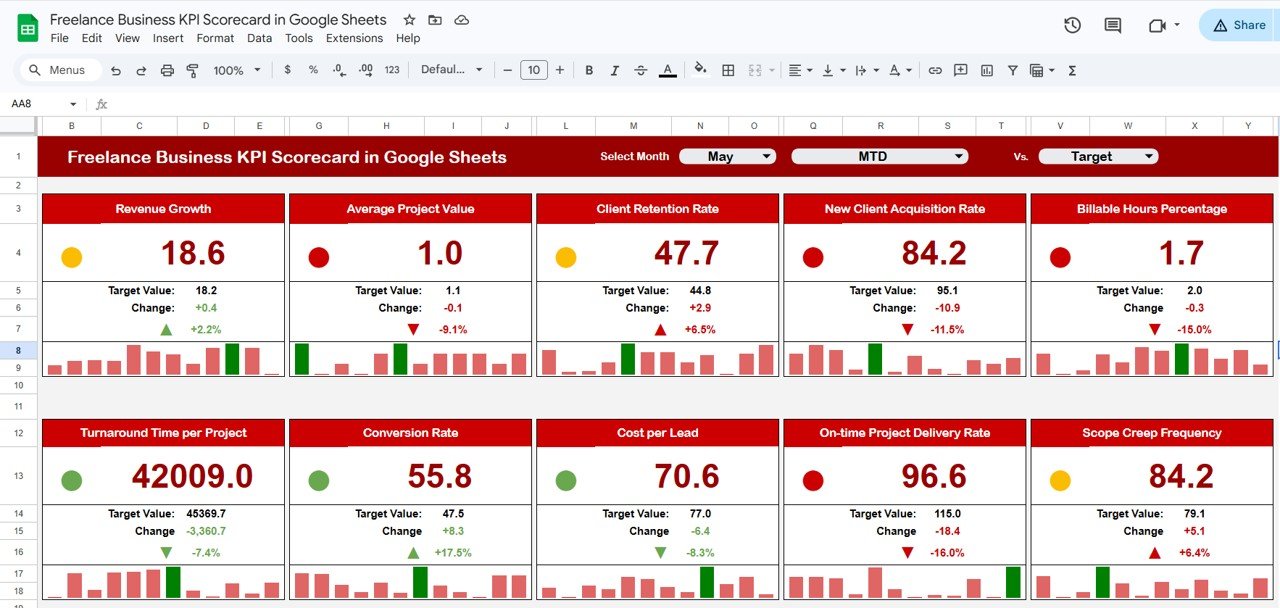Select the Insert comment toolbar icon
The height and width of the screenshot is (608, 1280).
click(960, 70)
